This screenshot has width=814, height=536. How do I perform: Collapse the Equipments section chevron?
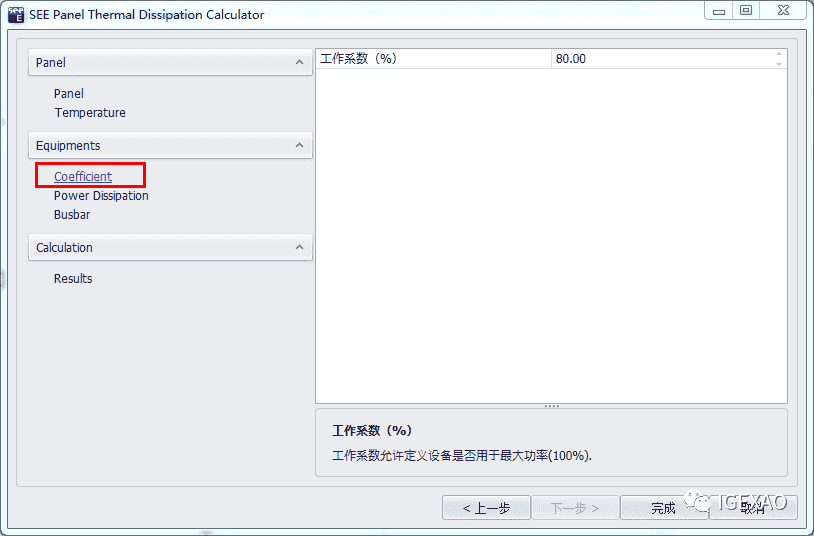tap(300, 145)
